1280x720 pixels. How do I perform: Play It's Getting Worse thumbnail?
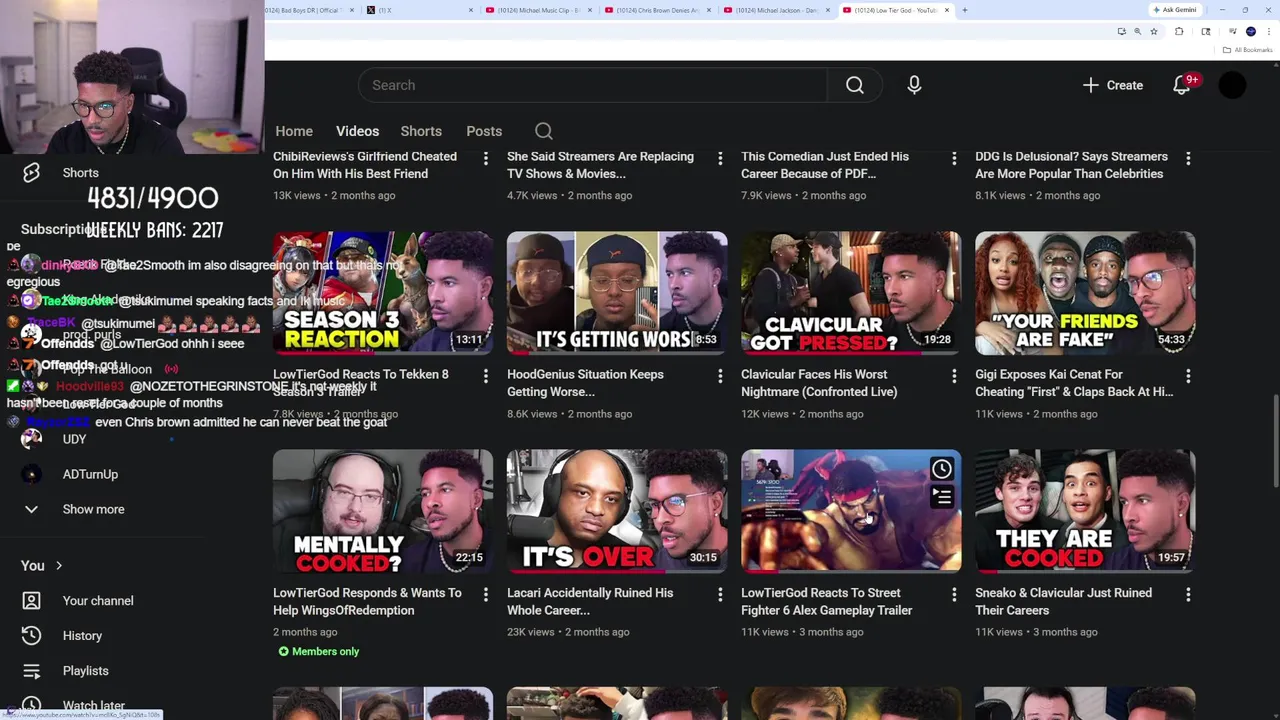(617, 293)
